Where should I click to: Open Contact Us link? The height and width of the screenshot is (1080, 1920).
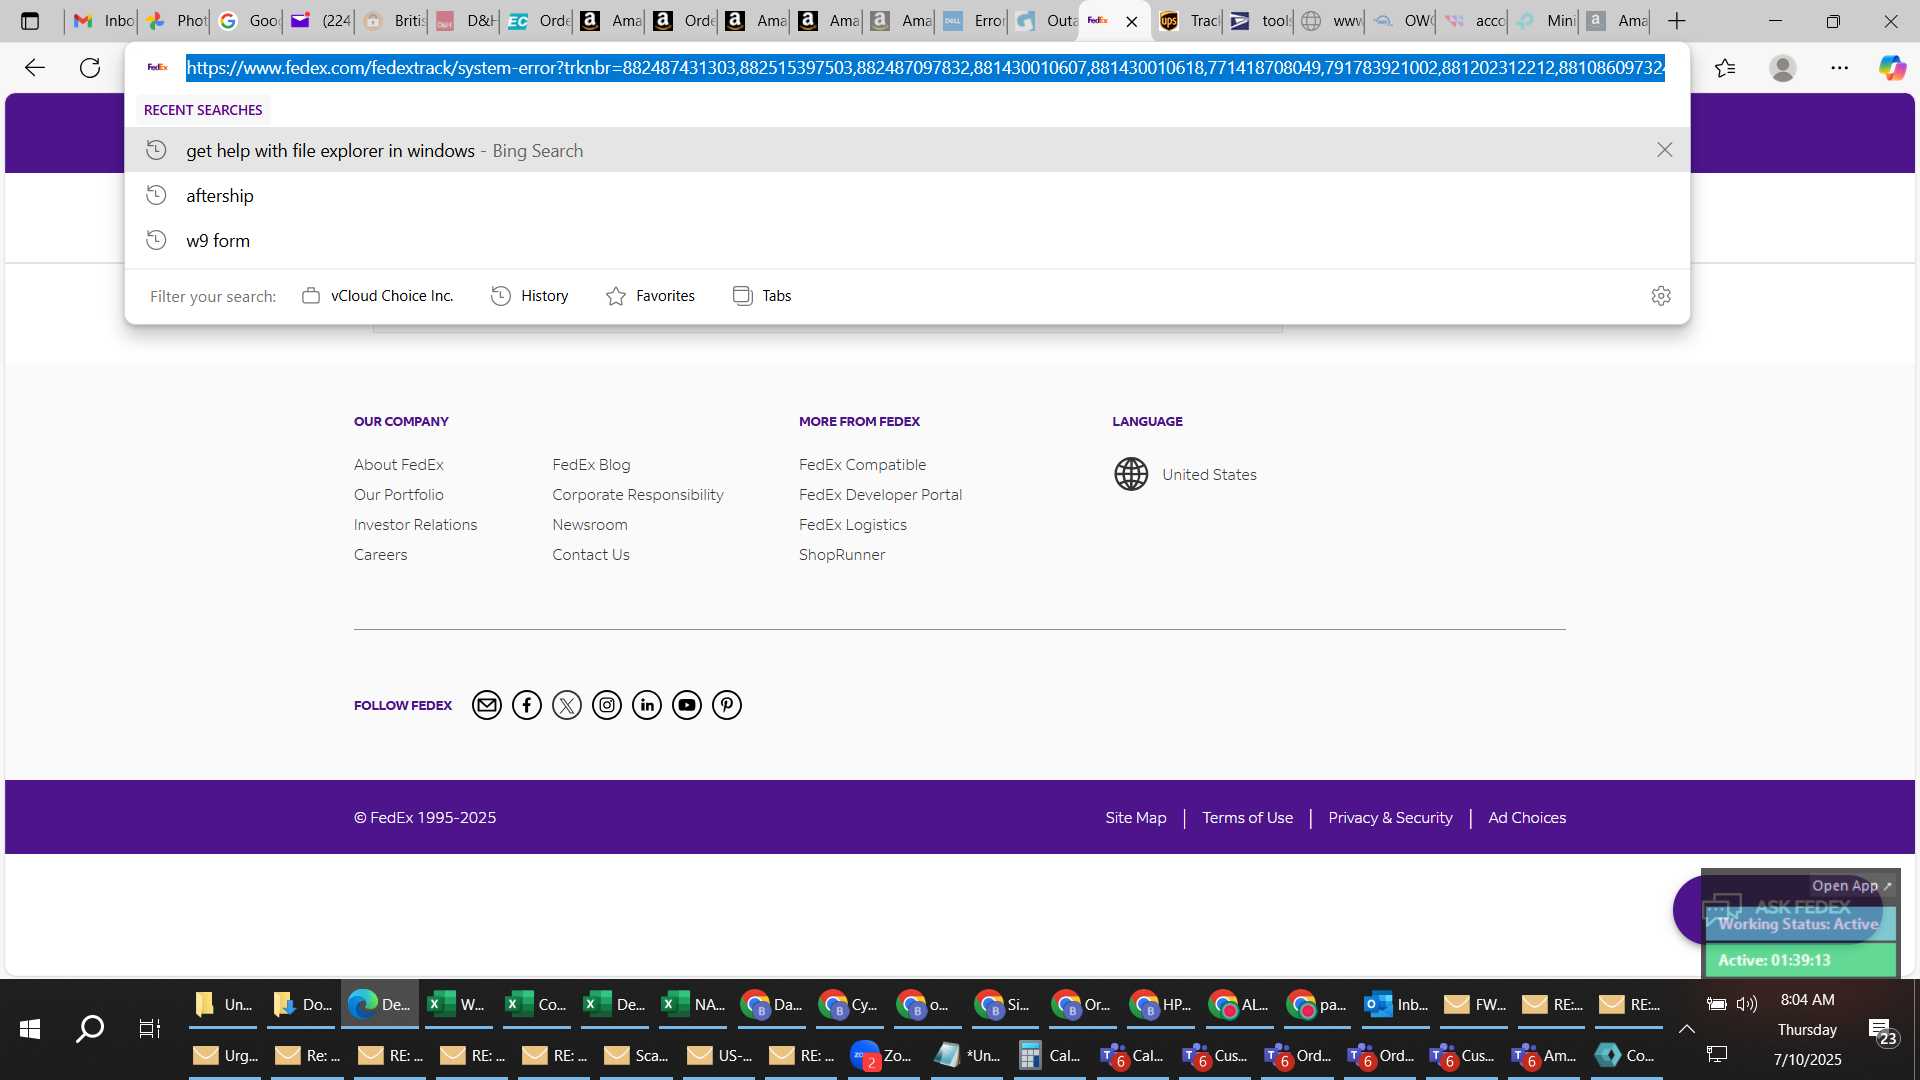(x=590, y=555)
